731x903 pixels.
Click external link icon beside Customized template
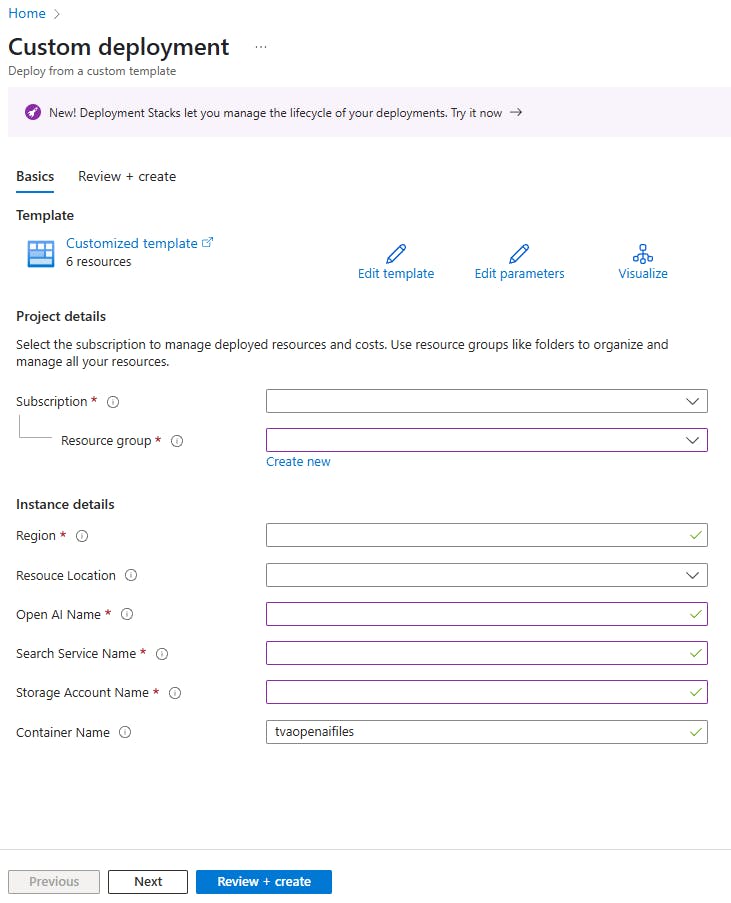coord(207,242)
